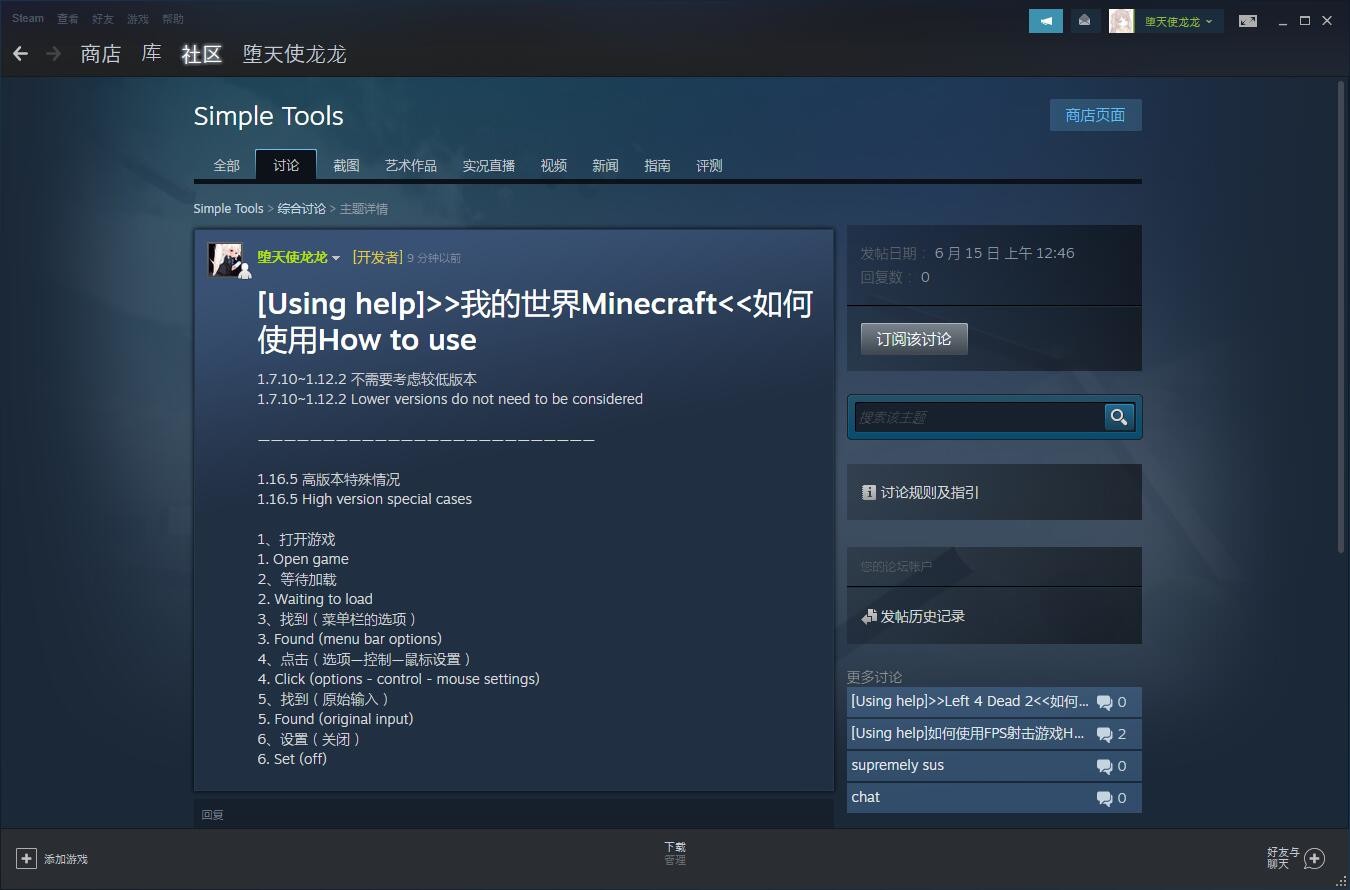
Task: Click 综合讨论 breadcrumb link
Action: [x=302, y=209]
